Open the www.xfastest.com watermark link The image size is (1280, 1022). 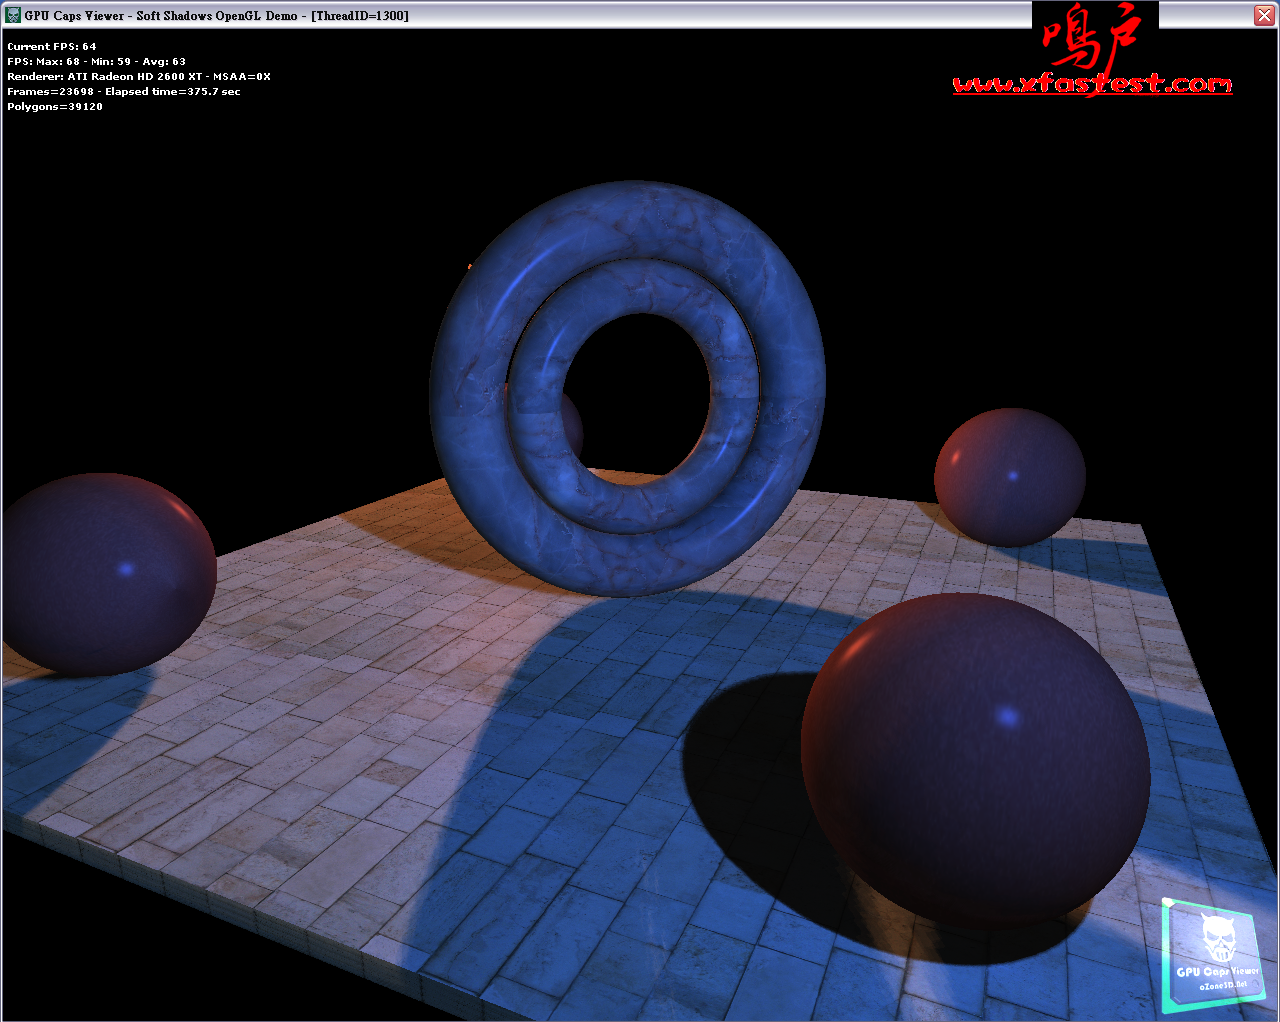pyautogui.click(x=1092, y=84)
